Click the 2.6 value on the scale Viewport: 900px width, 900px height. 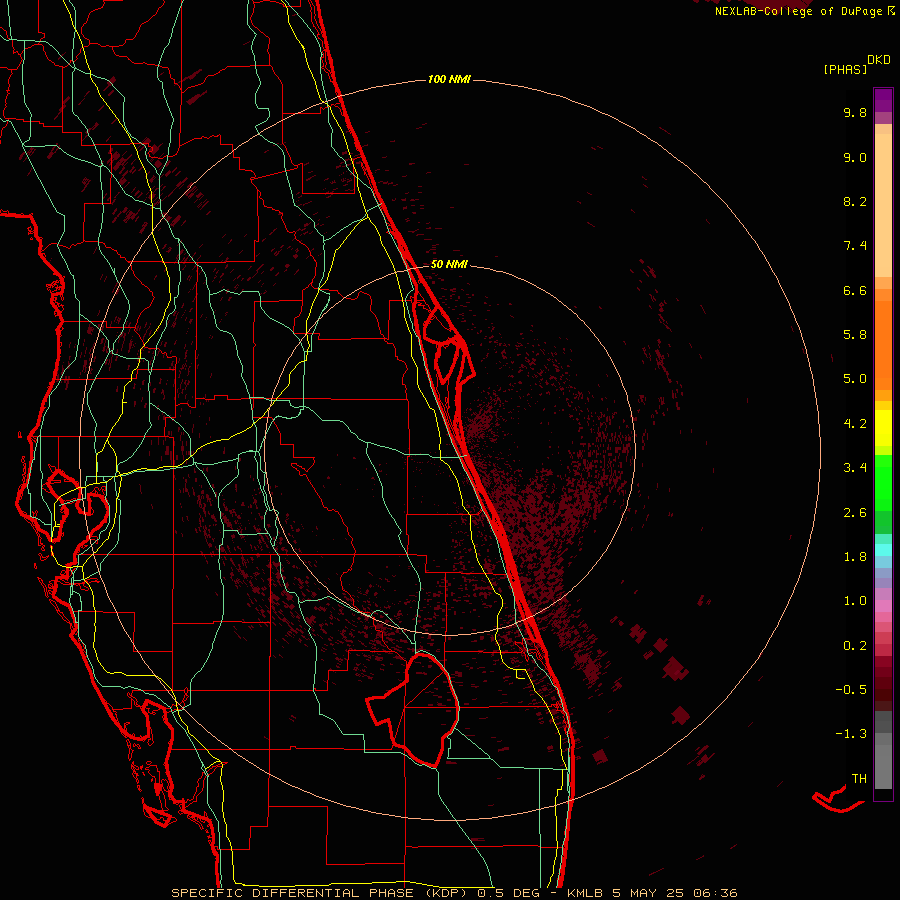(x=855, y=513)
